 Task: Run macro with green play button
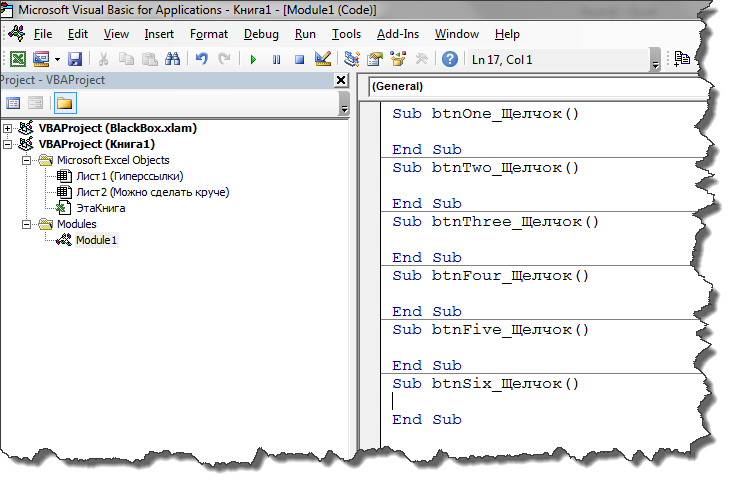253,60
